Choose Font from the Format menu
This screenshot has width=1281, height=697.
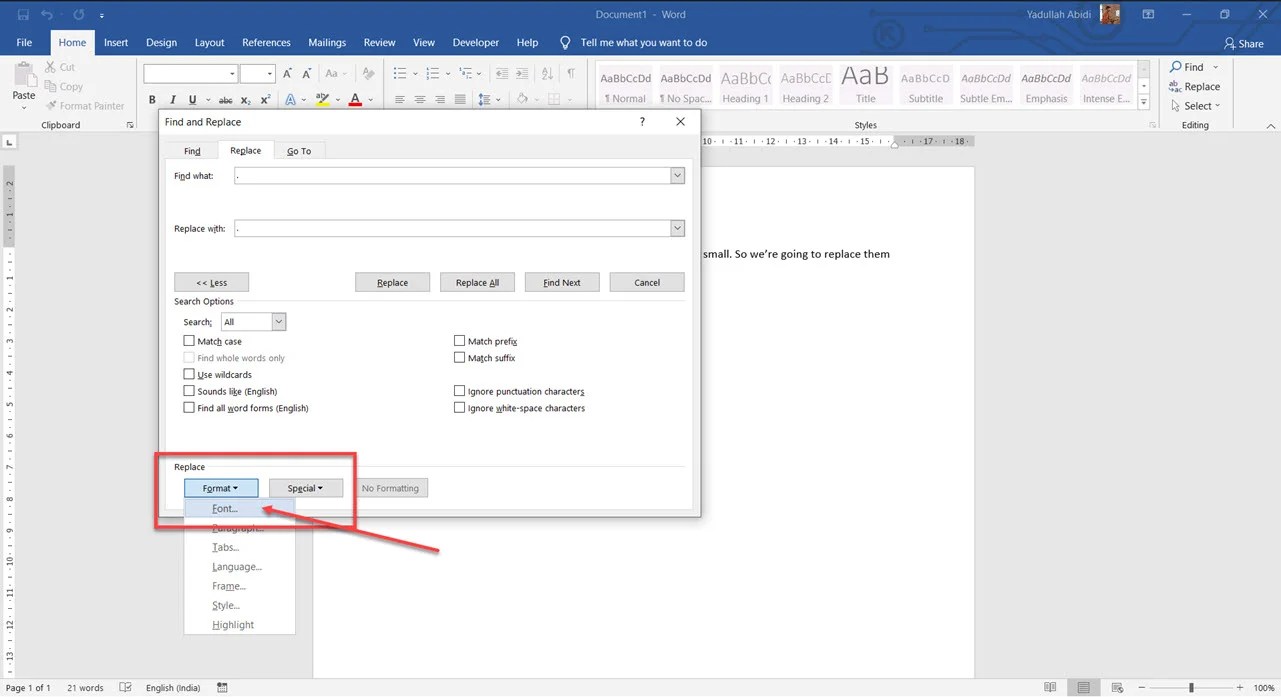(224, 508)
